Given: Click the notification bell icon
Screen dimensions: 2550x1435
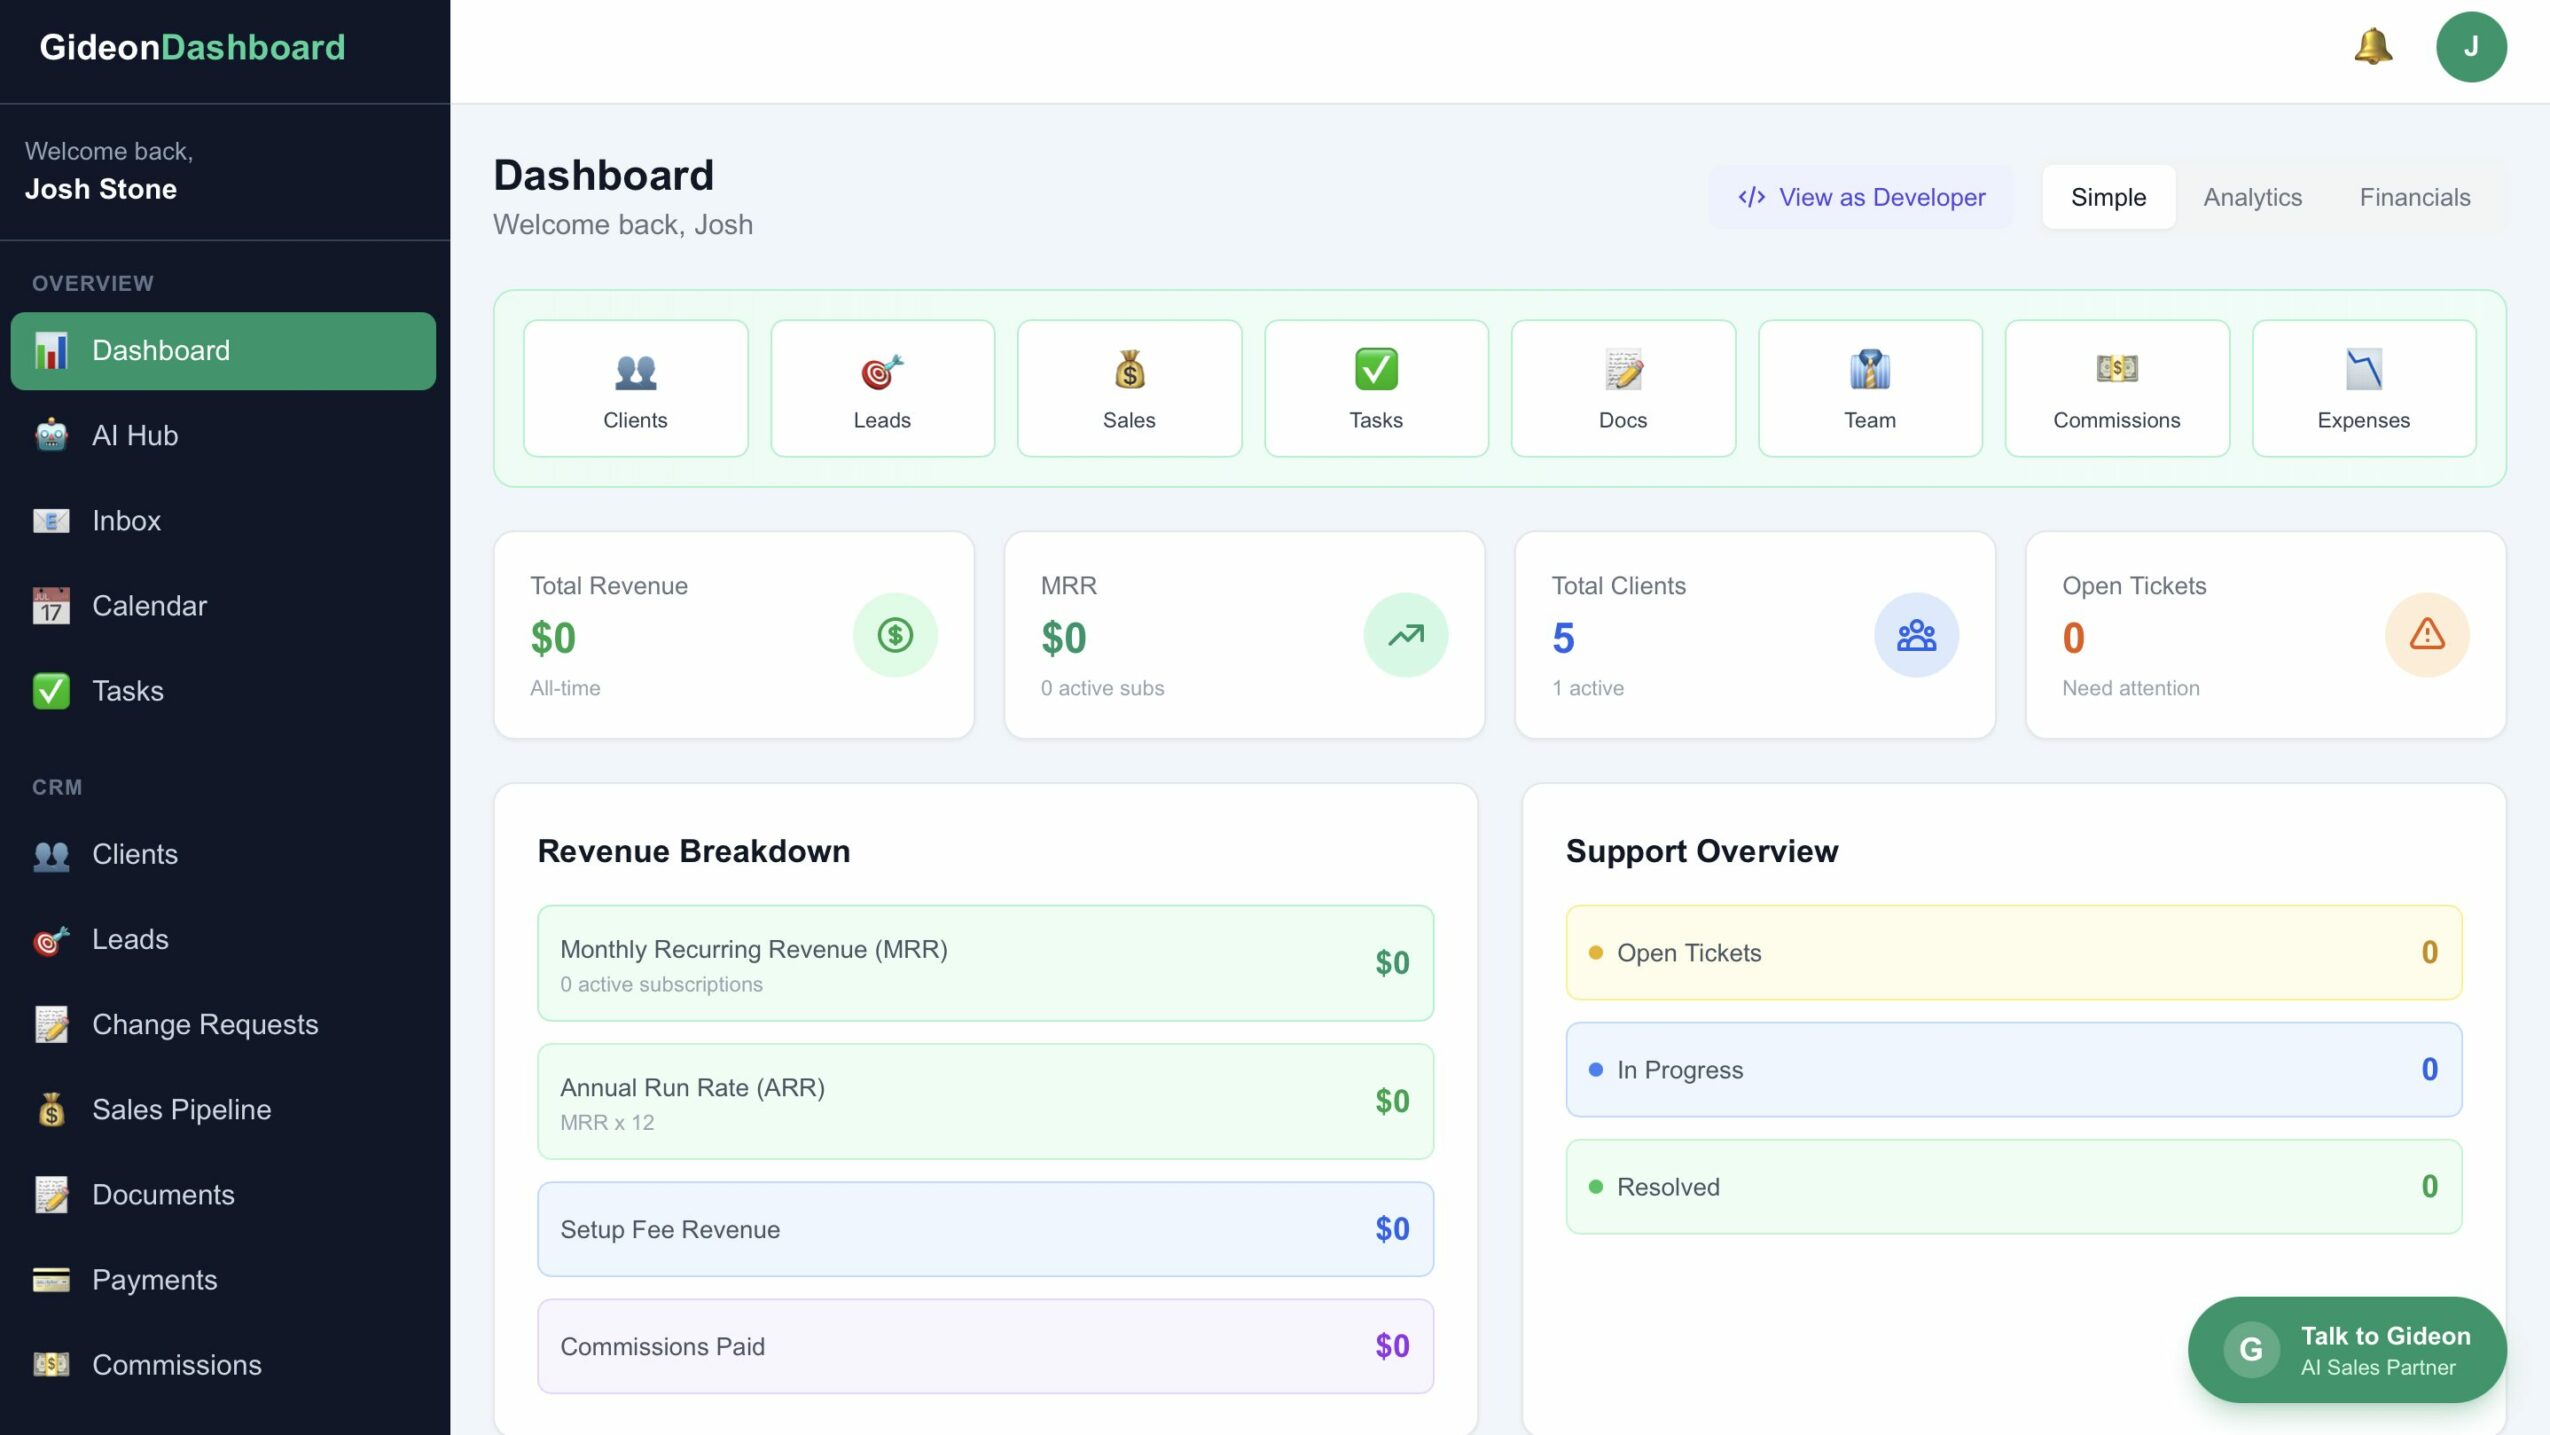Looking at the screenshot, I should click(2372, 47).
